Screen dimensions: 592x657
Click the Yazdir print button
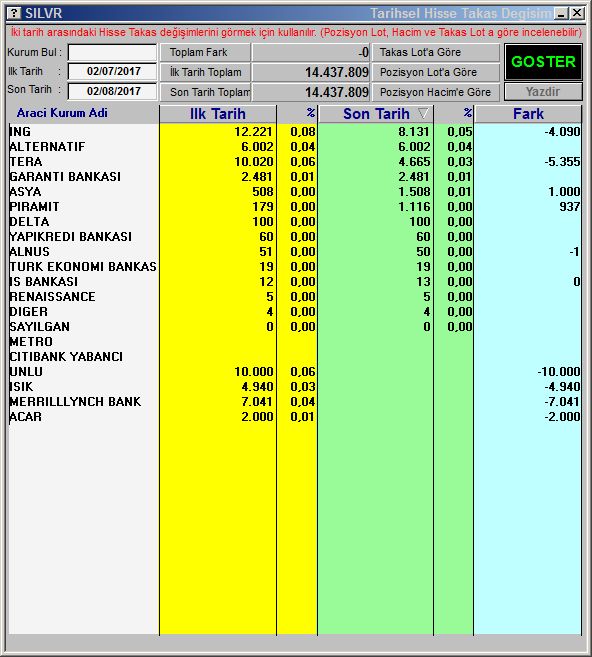pyautogui.click(x=543, y=92)
